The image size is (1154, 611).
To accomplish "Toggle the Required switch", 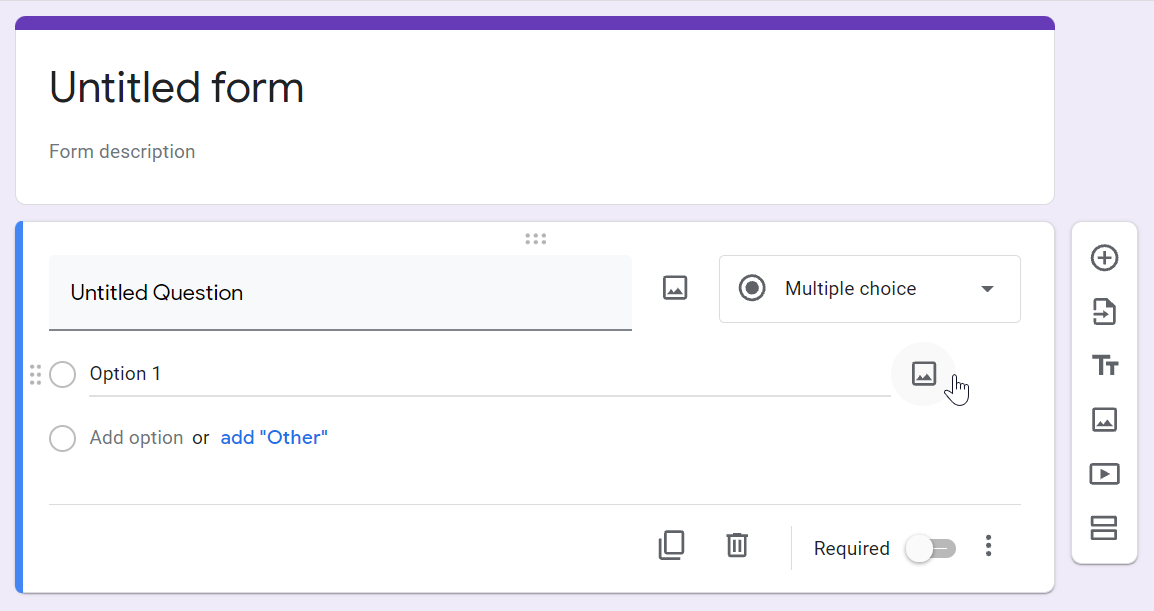I will tap(930, 548).
